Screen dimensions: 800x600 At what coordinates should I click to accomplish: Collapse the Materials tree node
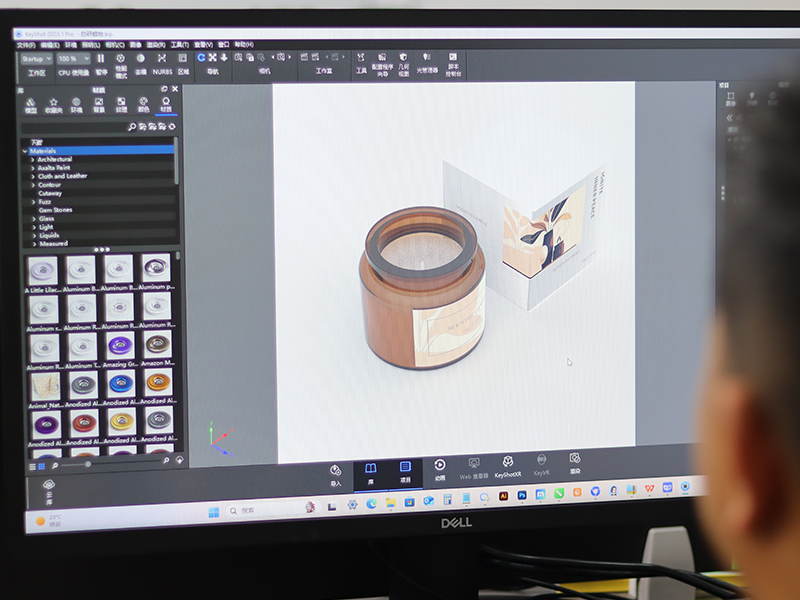pyautogui.click(x=25, y=151)
